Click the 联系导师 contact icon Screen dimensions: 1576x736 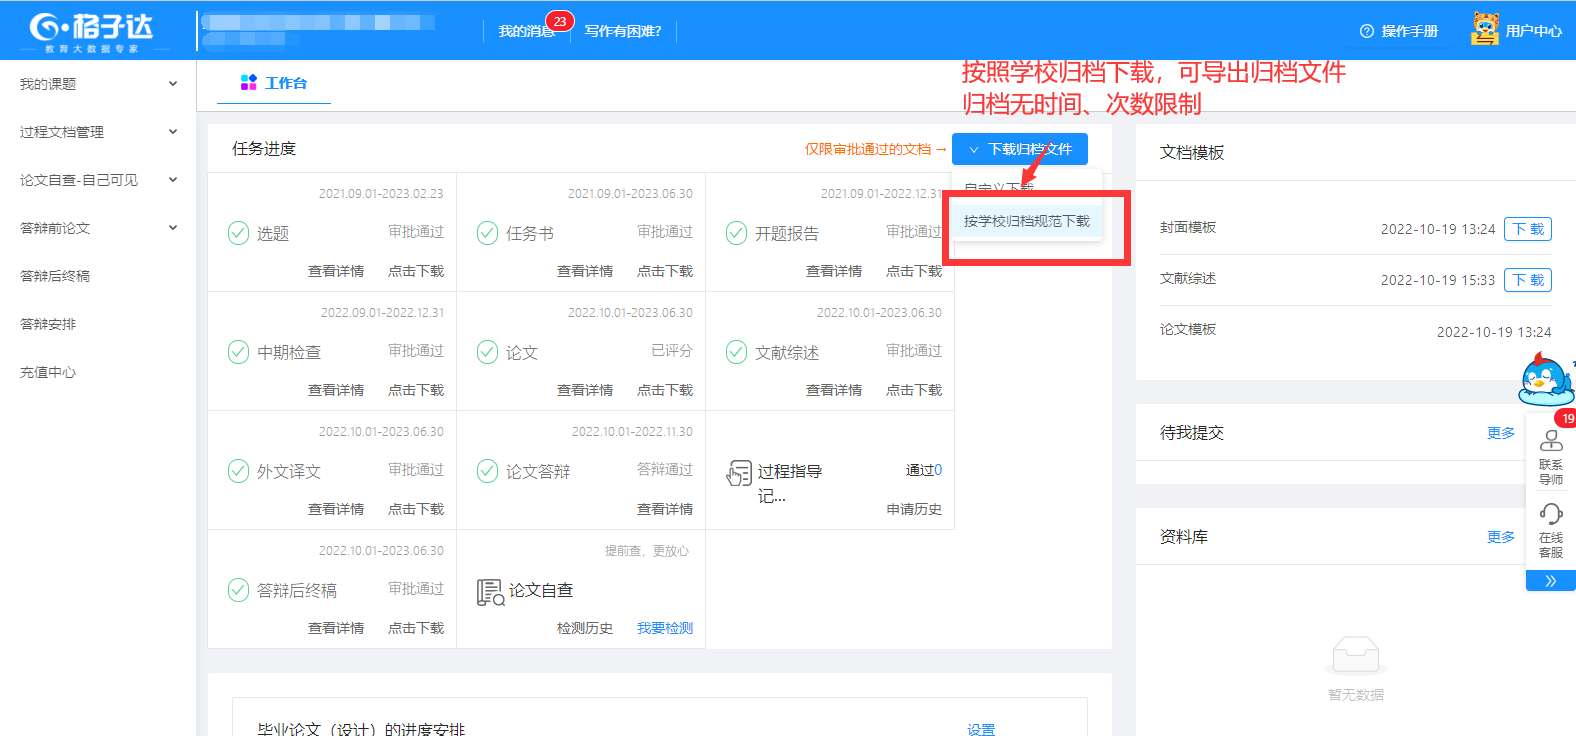pyautogui.click(x=1550, y=441)
